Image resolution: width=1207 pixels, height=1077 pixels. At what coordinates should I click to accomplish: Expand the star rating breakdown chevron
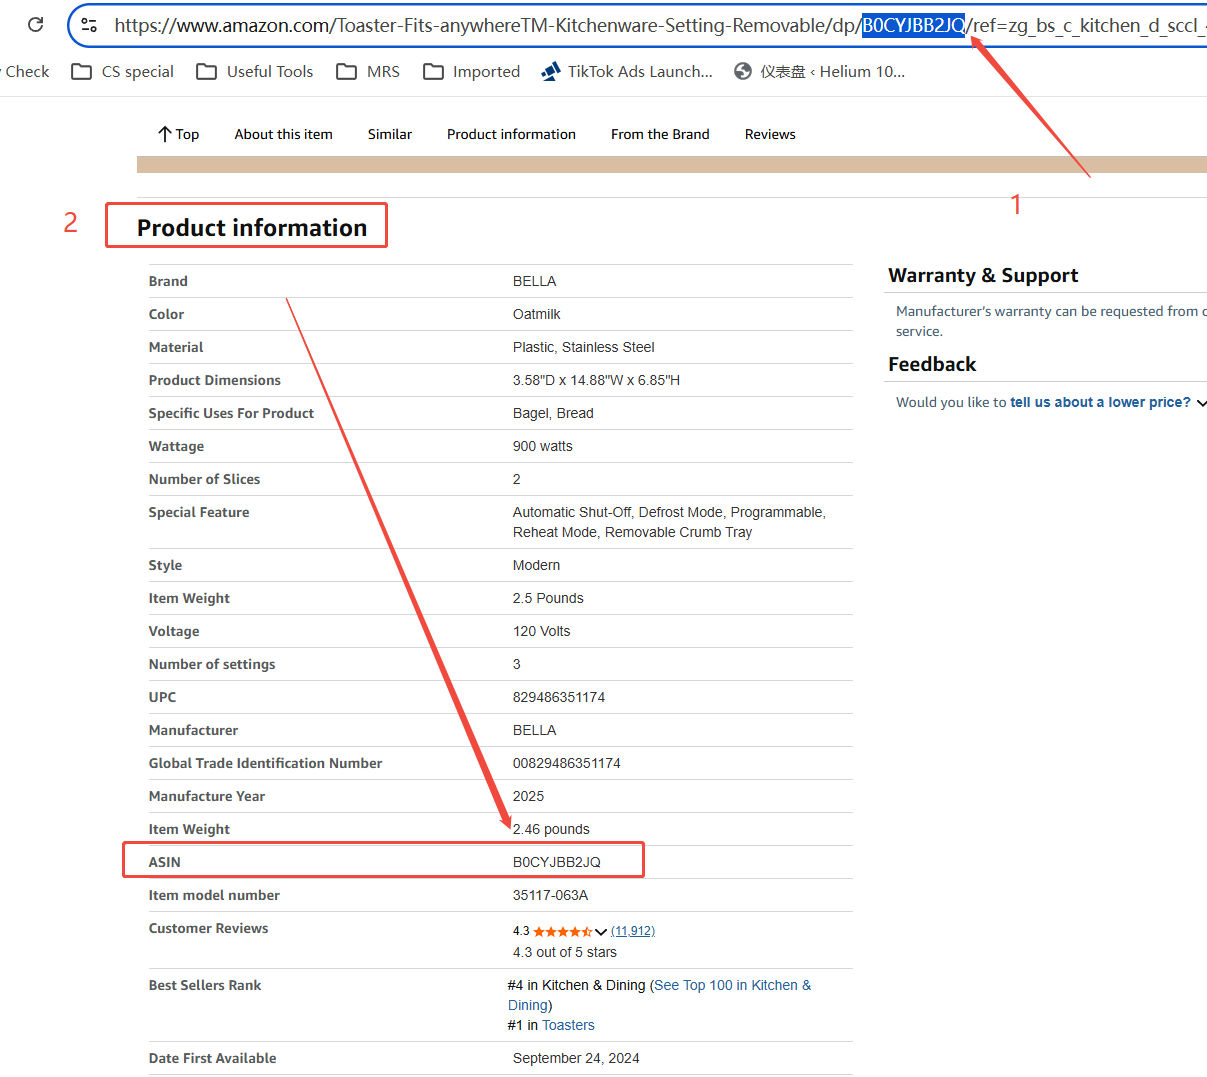click(x=601, y=931)
